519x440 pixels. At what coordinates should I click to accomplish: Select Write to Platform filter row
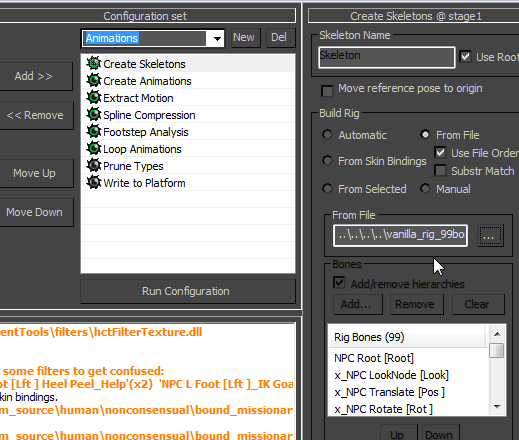click(188, 183)
